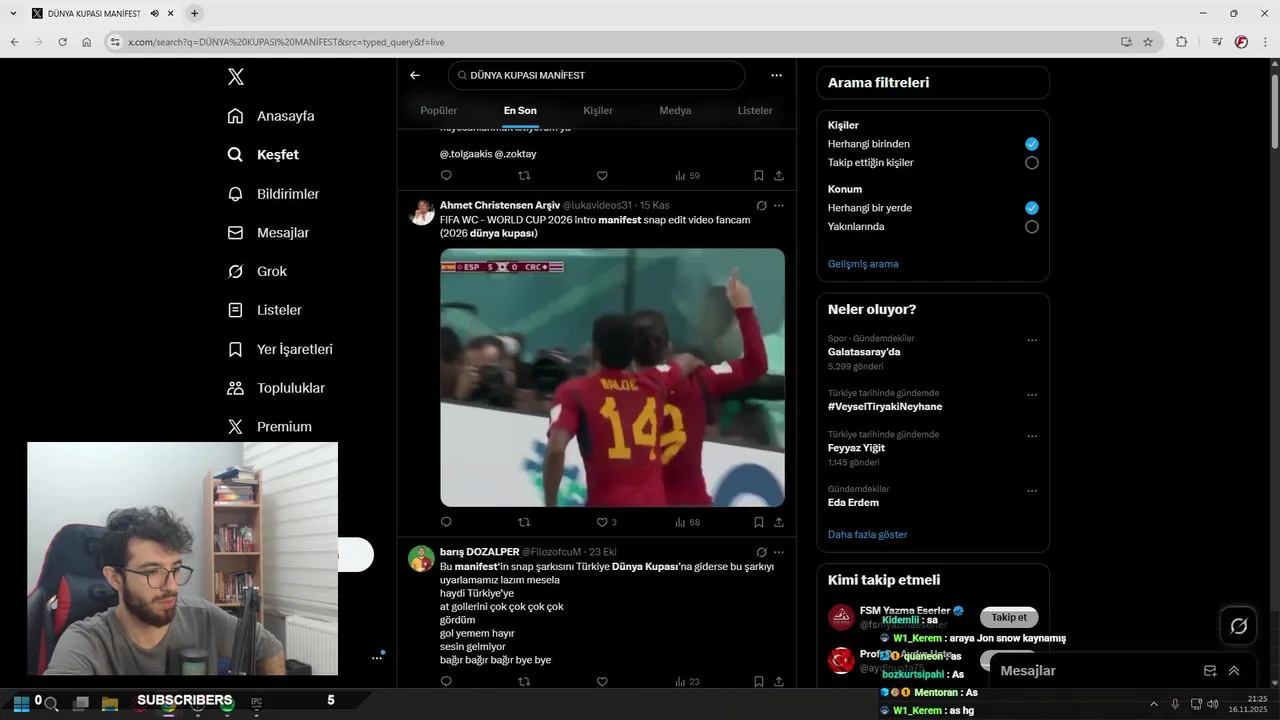The image size is (1280, 720).
Task: Reply to barış DOZALPER post
Action: pyautogui.click(x=446, y=681)
